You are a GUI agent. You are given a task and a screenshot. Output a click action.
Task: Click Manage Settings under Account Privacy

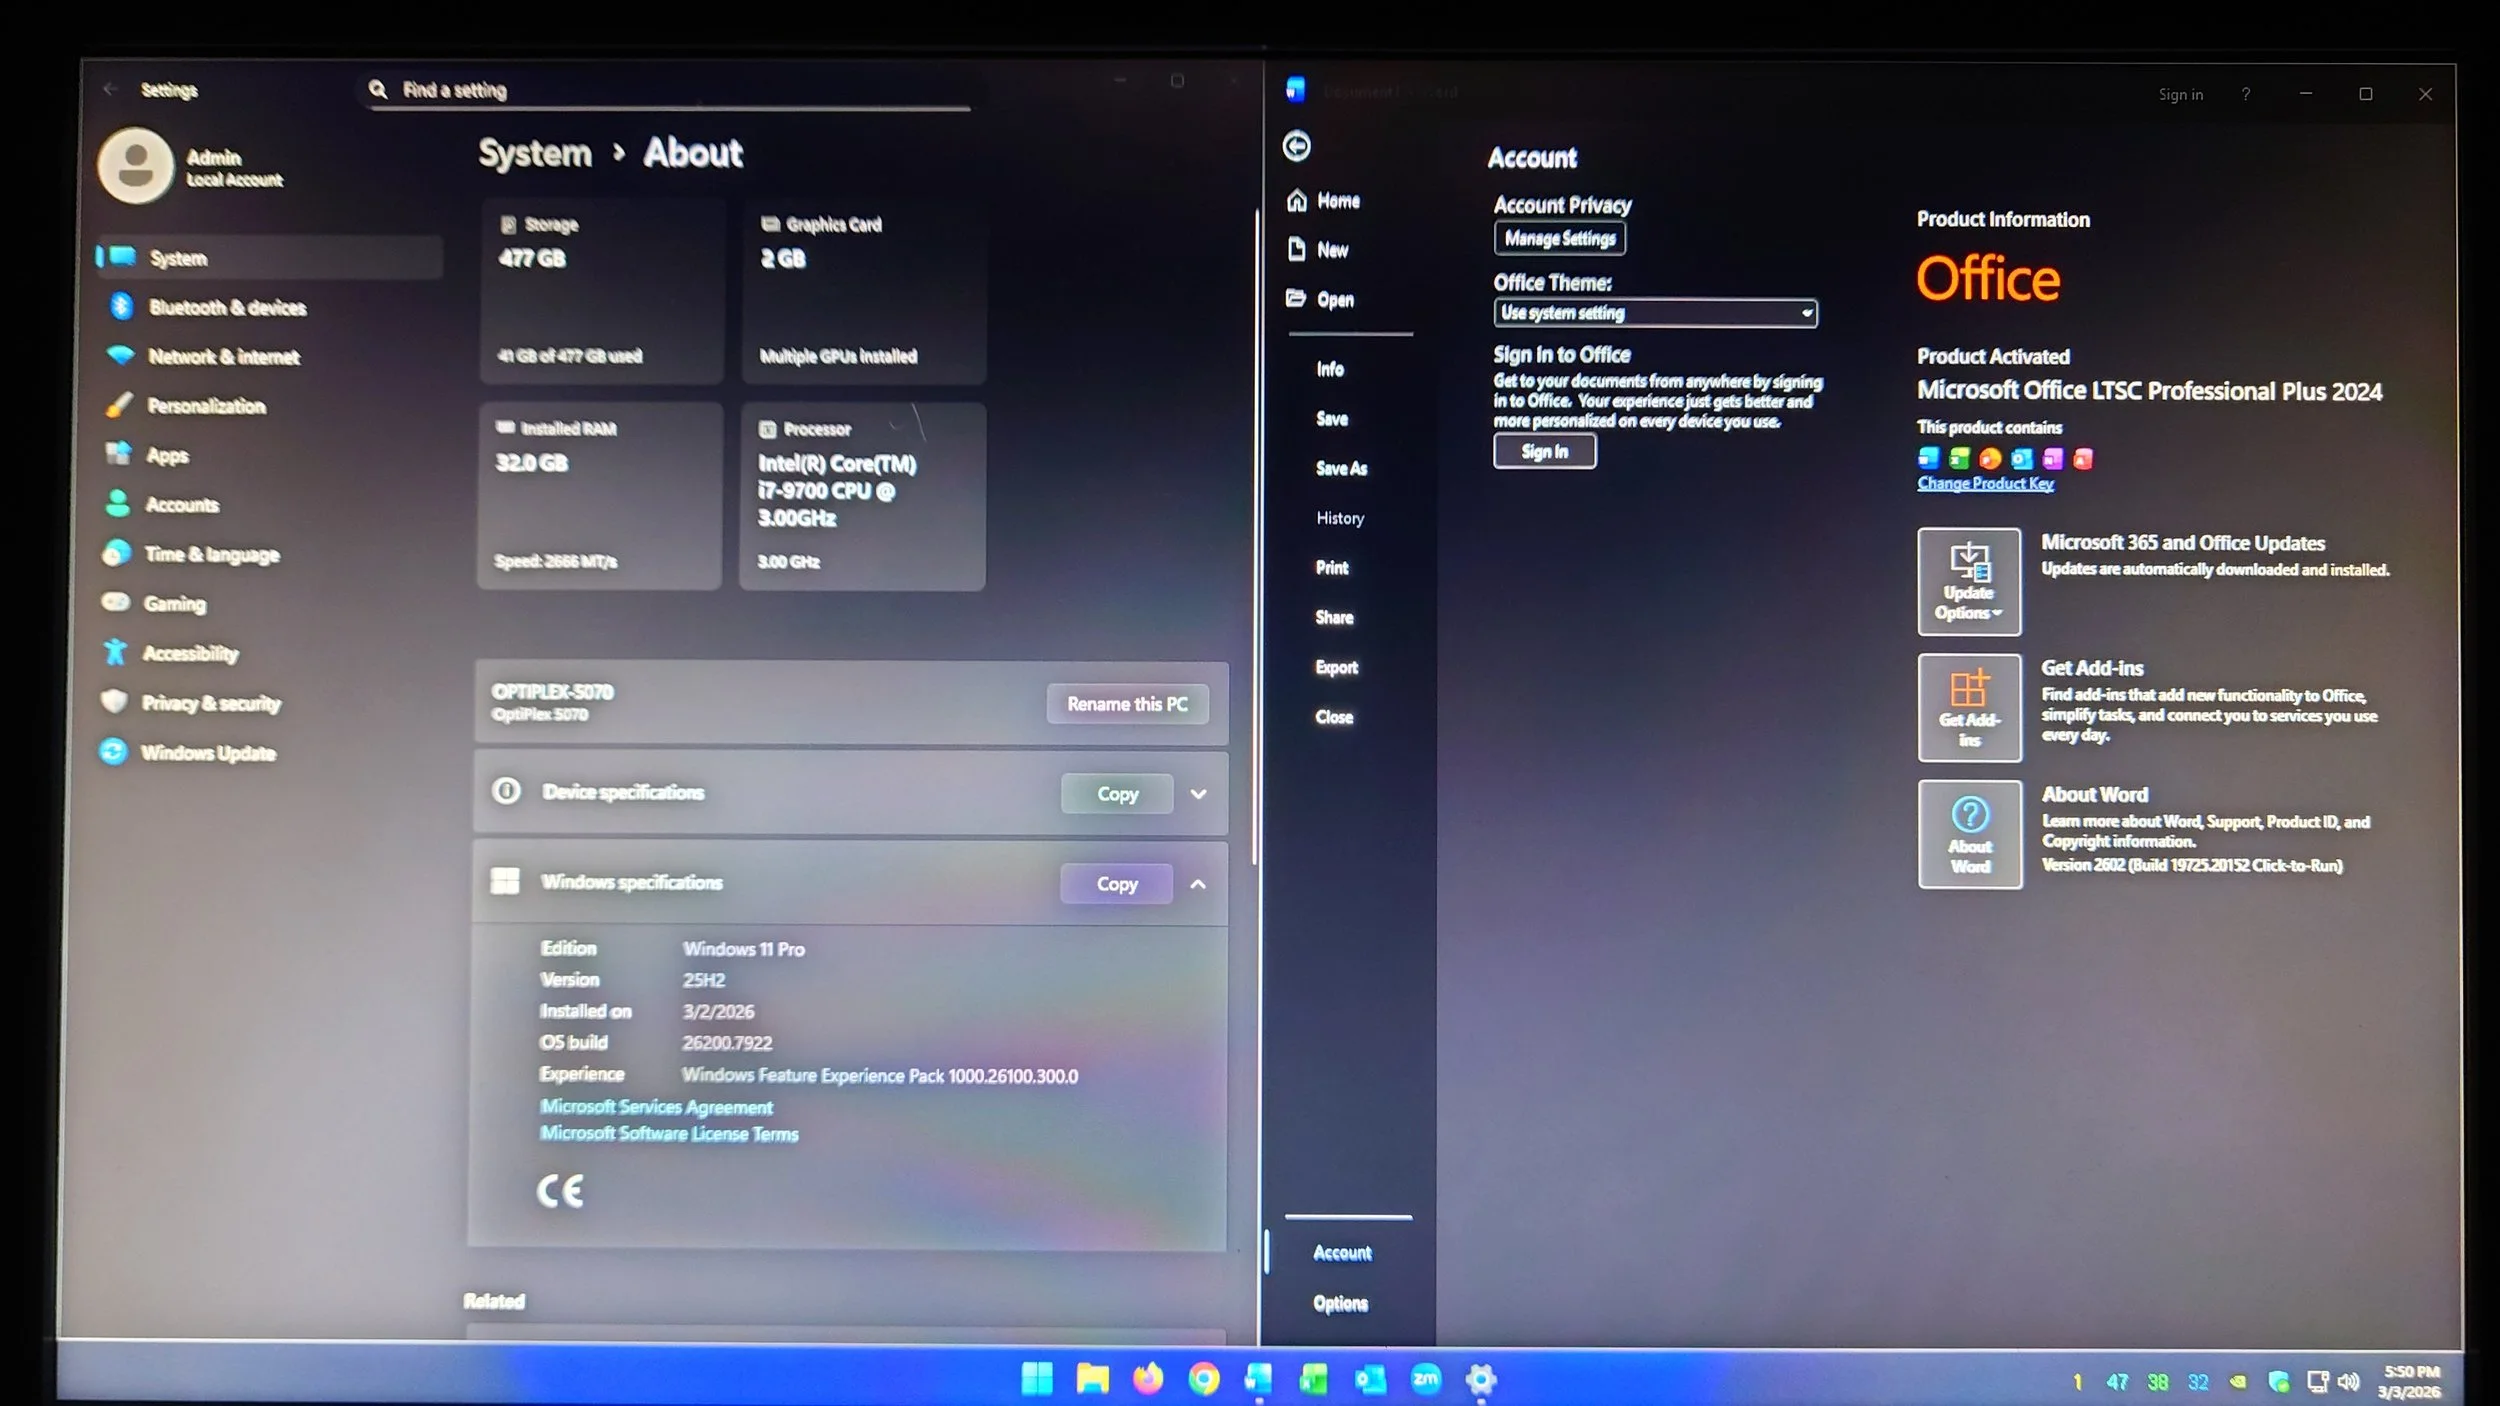(x=1560, y=238)
